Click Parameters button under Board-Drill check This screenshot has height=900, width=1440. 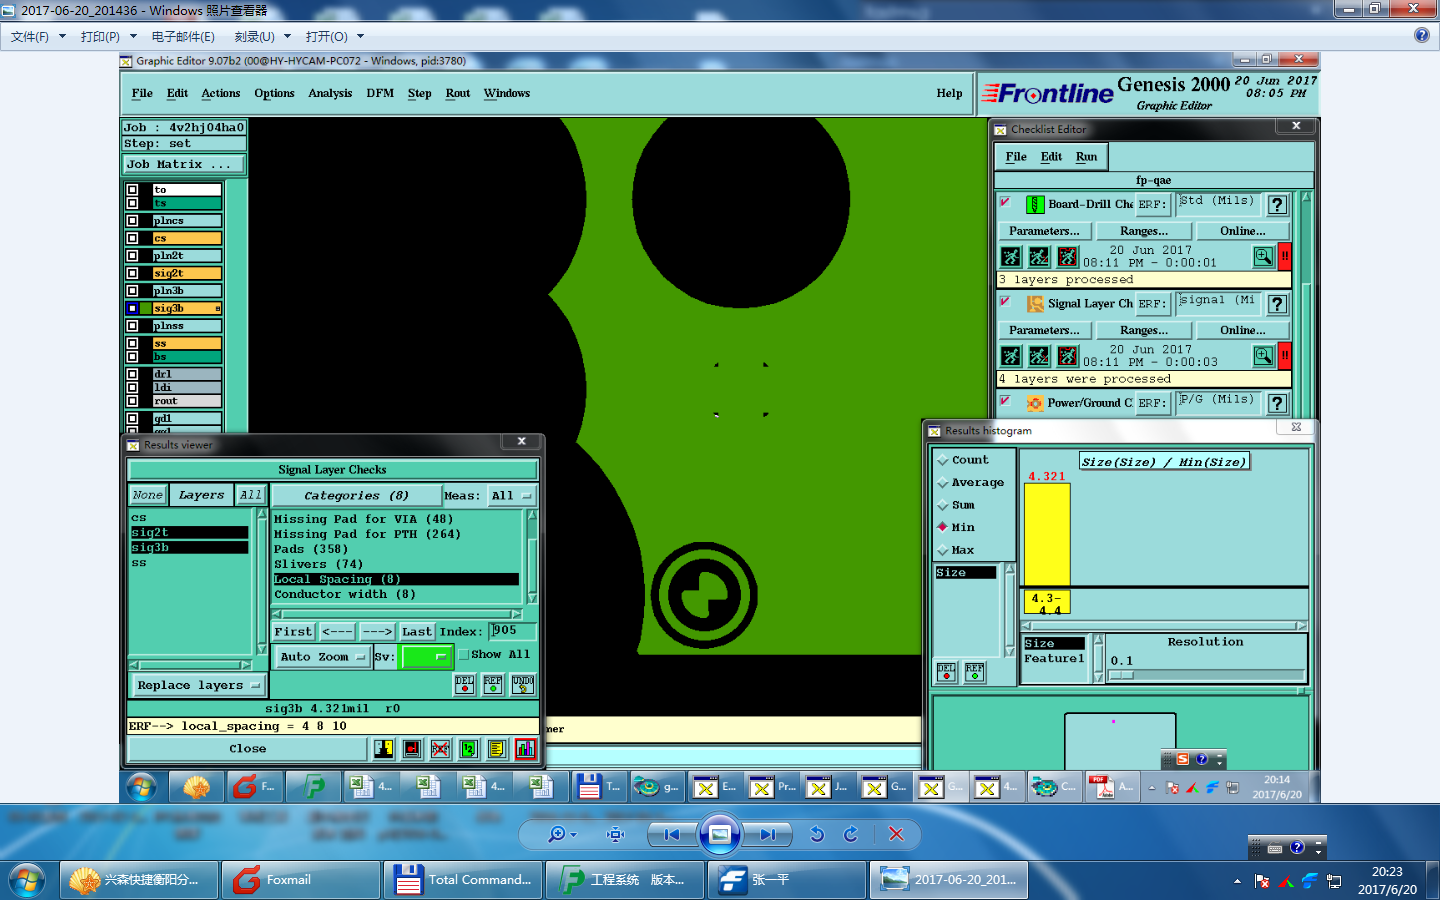1044,231
